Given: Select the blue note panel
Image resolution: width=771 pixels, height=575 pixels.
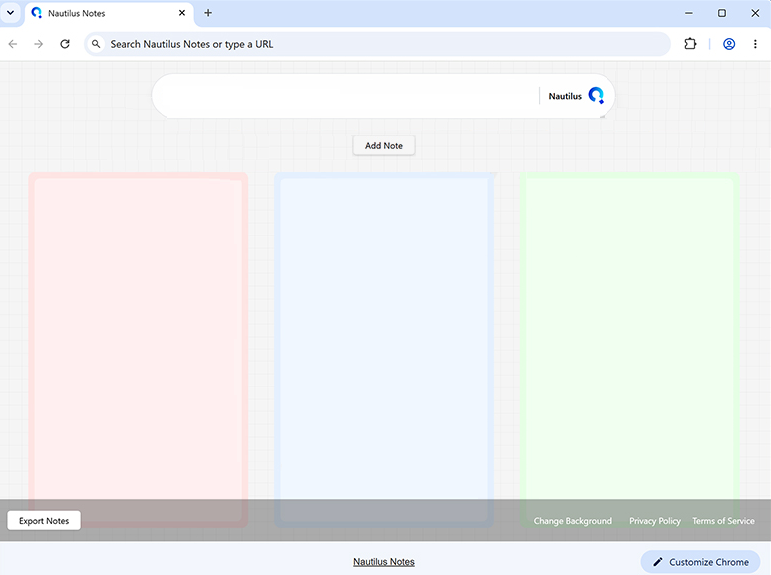Looking at the screenshot, I should click(384, 350).
